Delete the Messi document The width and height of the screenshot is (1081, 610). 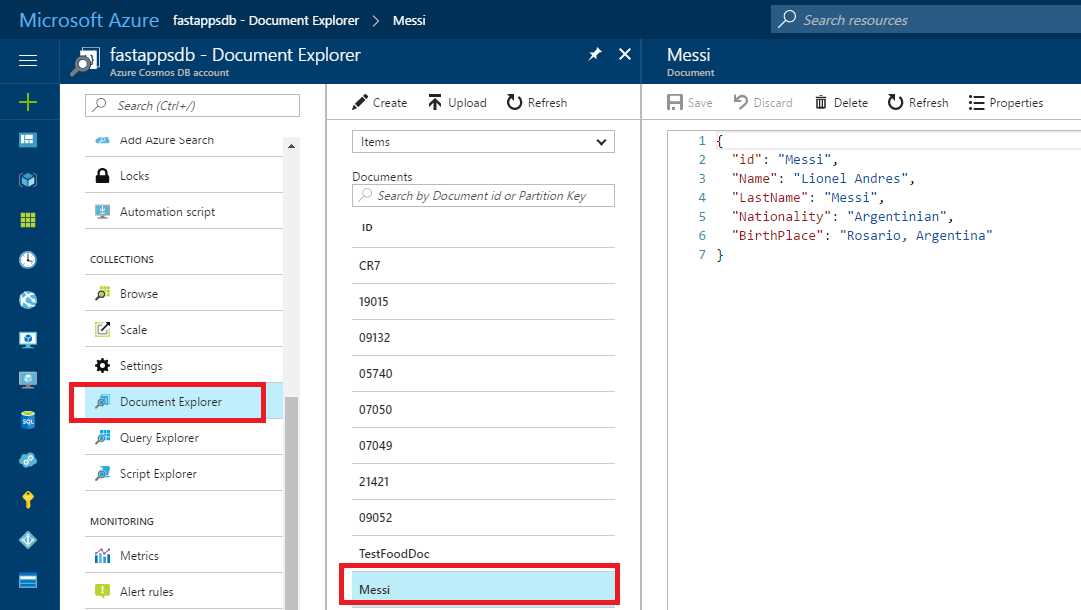click(x=841, y=103)
